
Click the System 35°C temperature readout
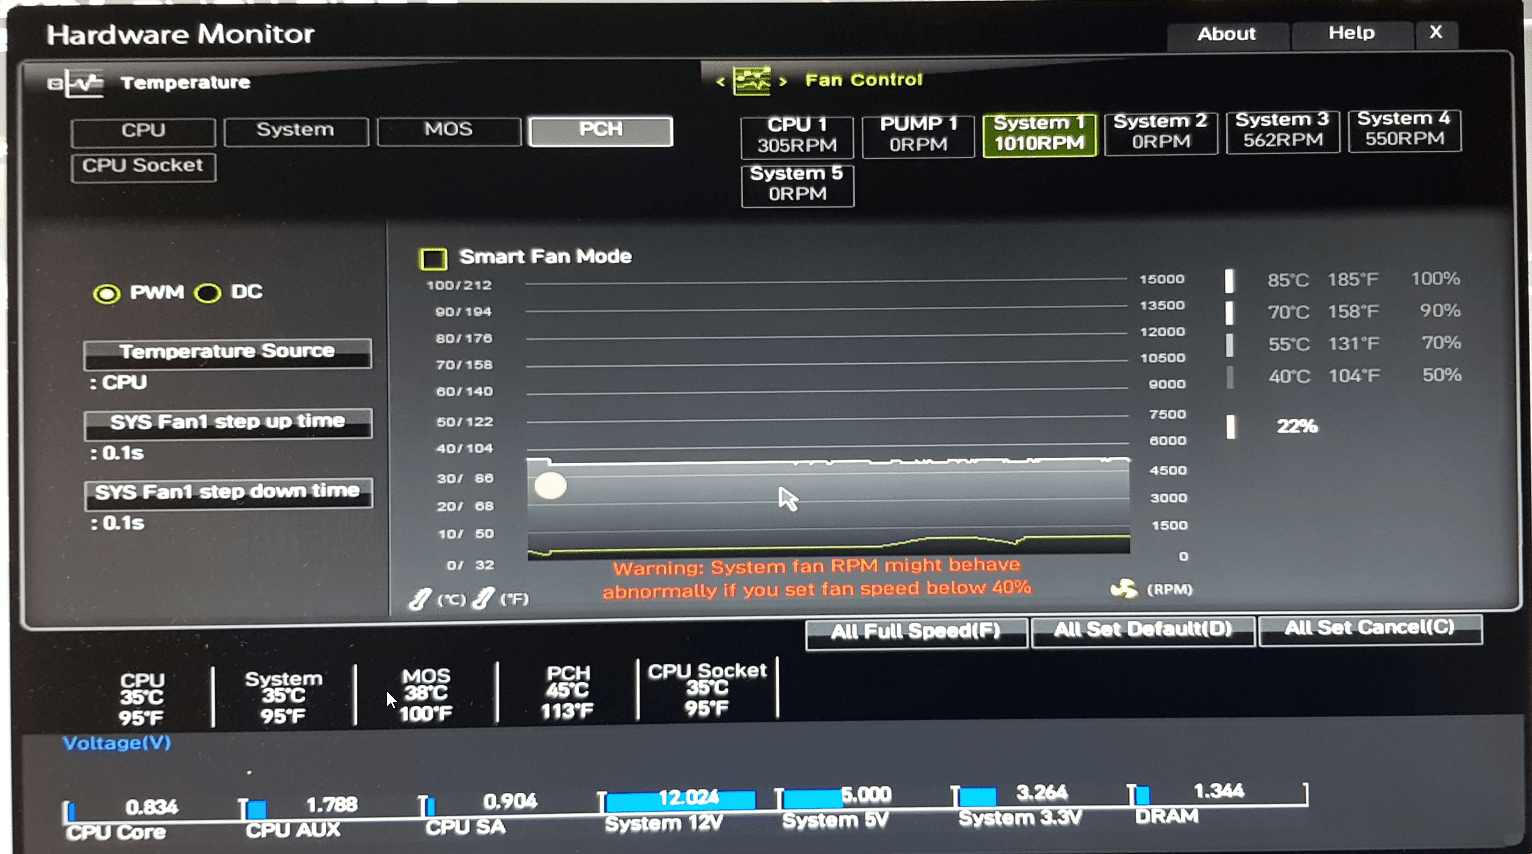[x=284, y=697]
